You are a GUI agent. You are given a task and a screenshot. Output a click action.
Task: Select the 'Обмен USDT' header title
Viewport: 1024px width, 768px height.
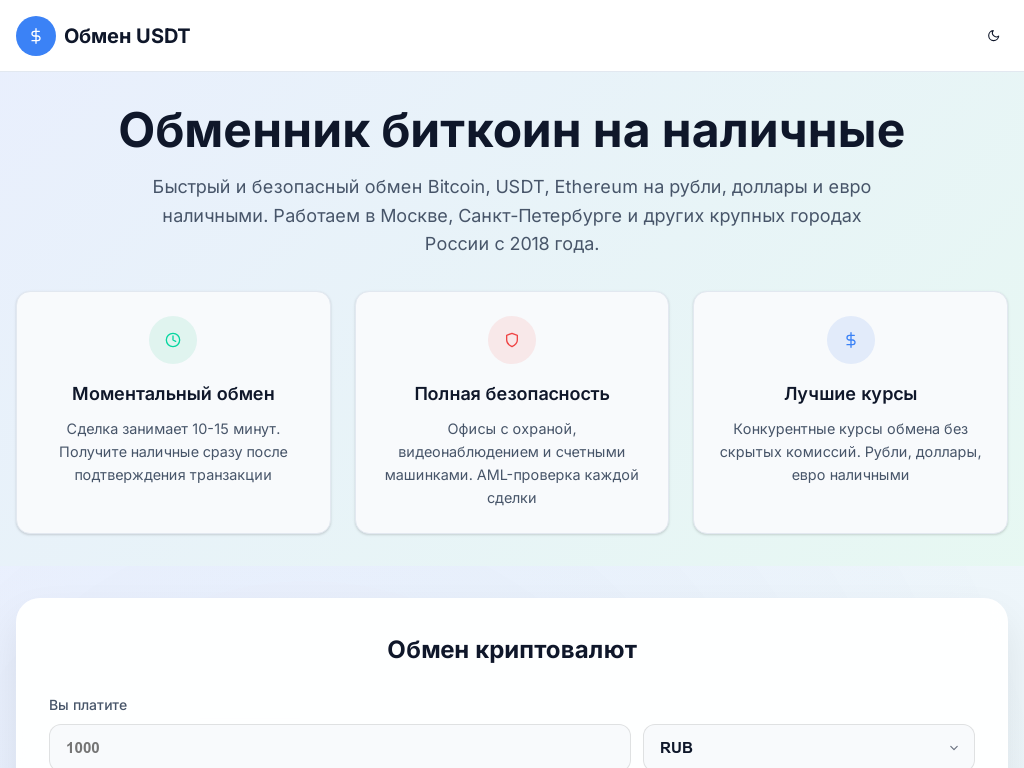click(x=127, y=36)
